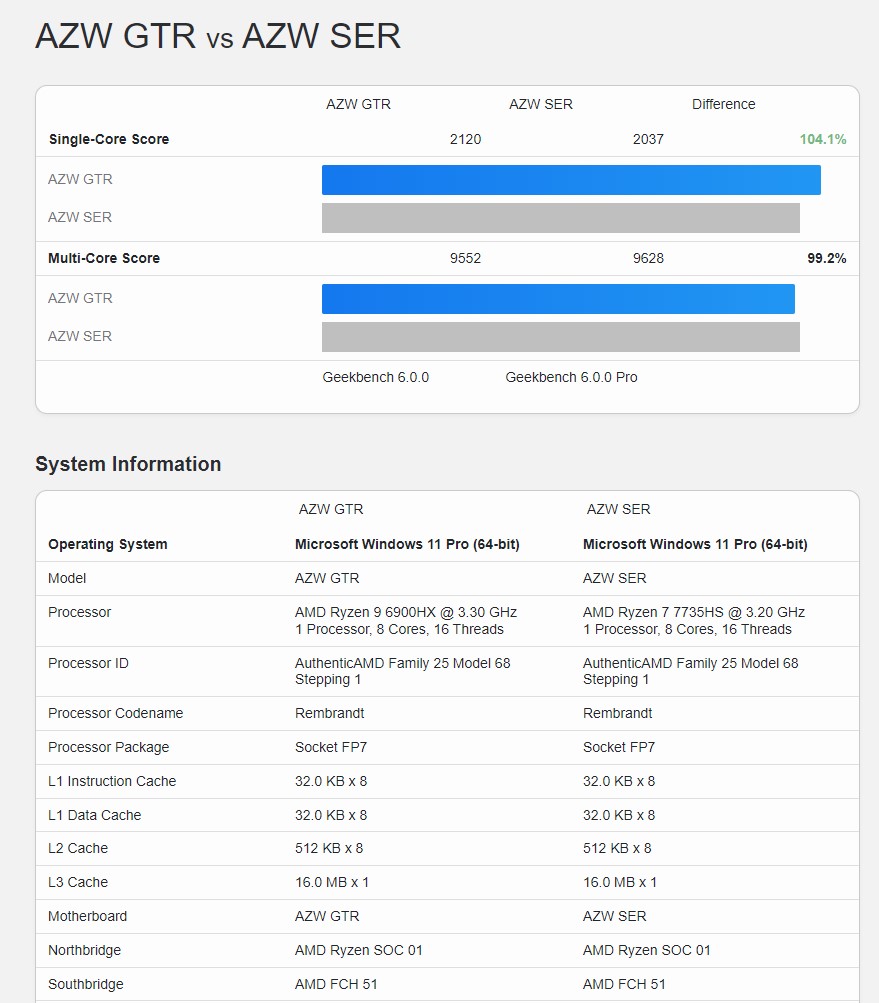Select the L3 Cache row label
Screen dimensions: 879x1003
point(78,882)
